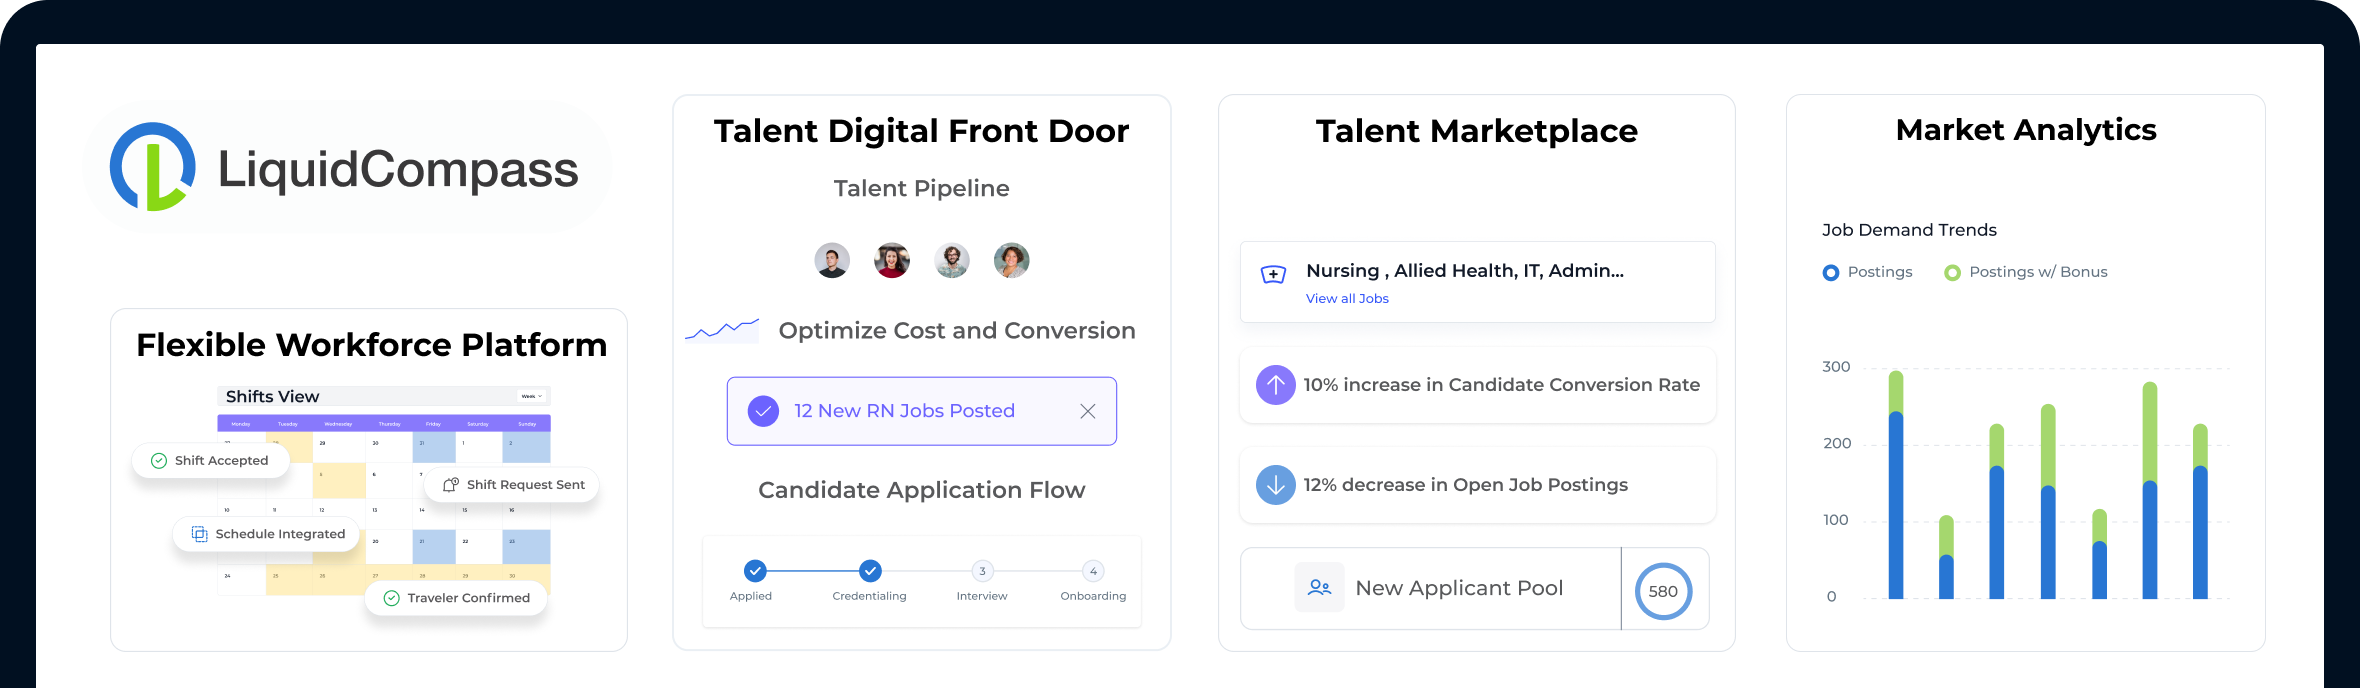Screen dimensions: 2360x688
Task: Click the purple up-arrow conversion rate icon
Action: point(1275,385)
